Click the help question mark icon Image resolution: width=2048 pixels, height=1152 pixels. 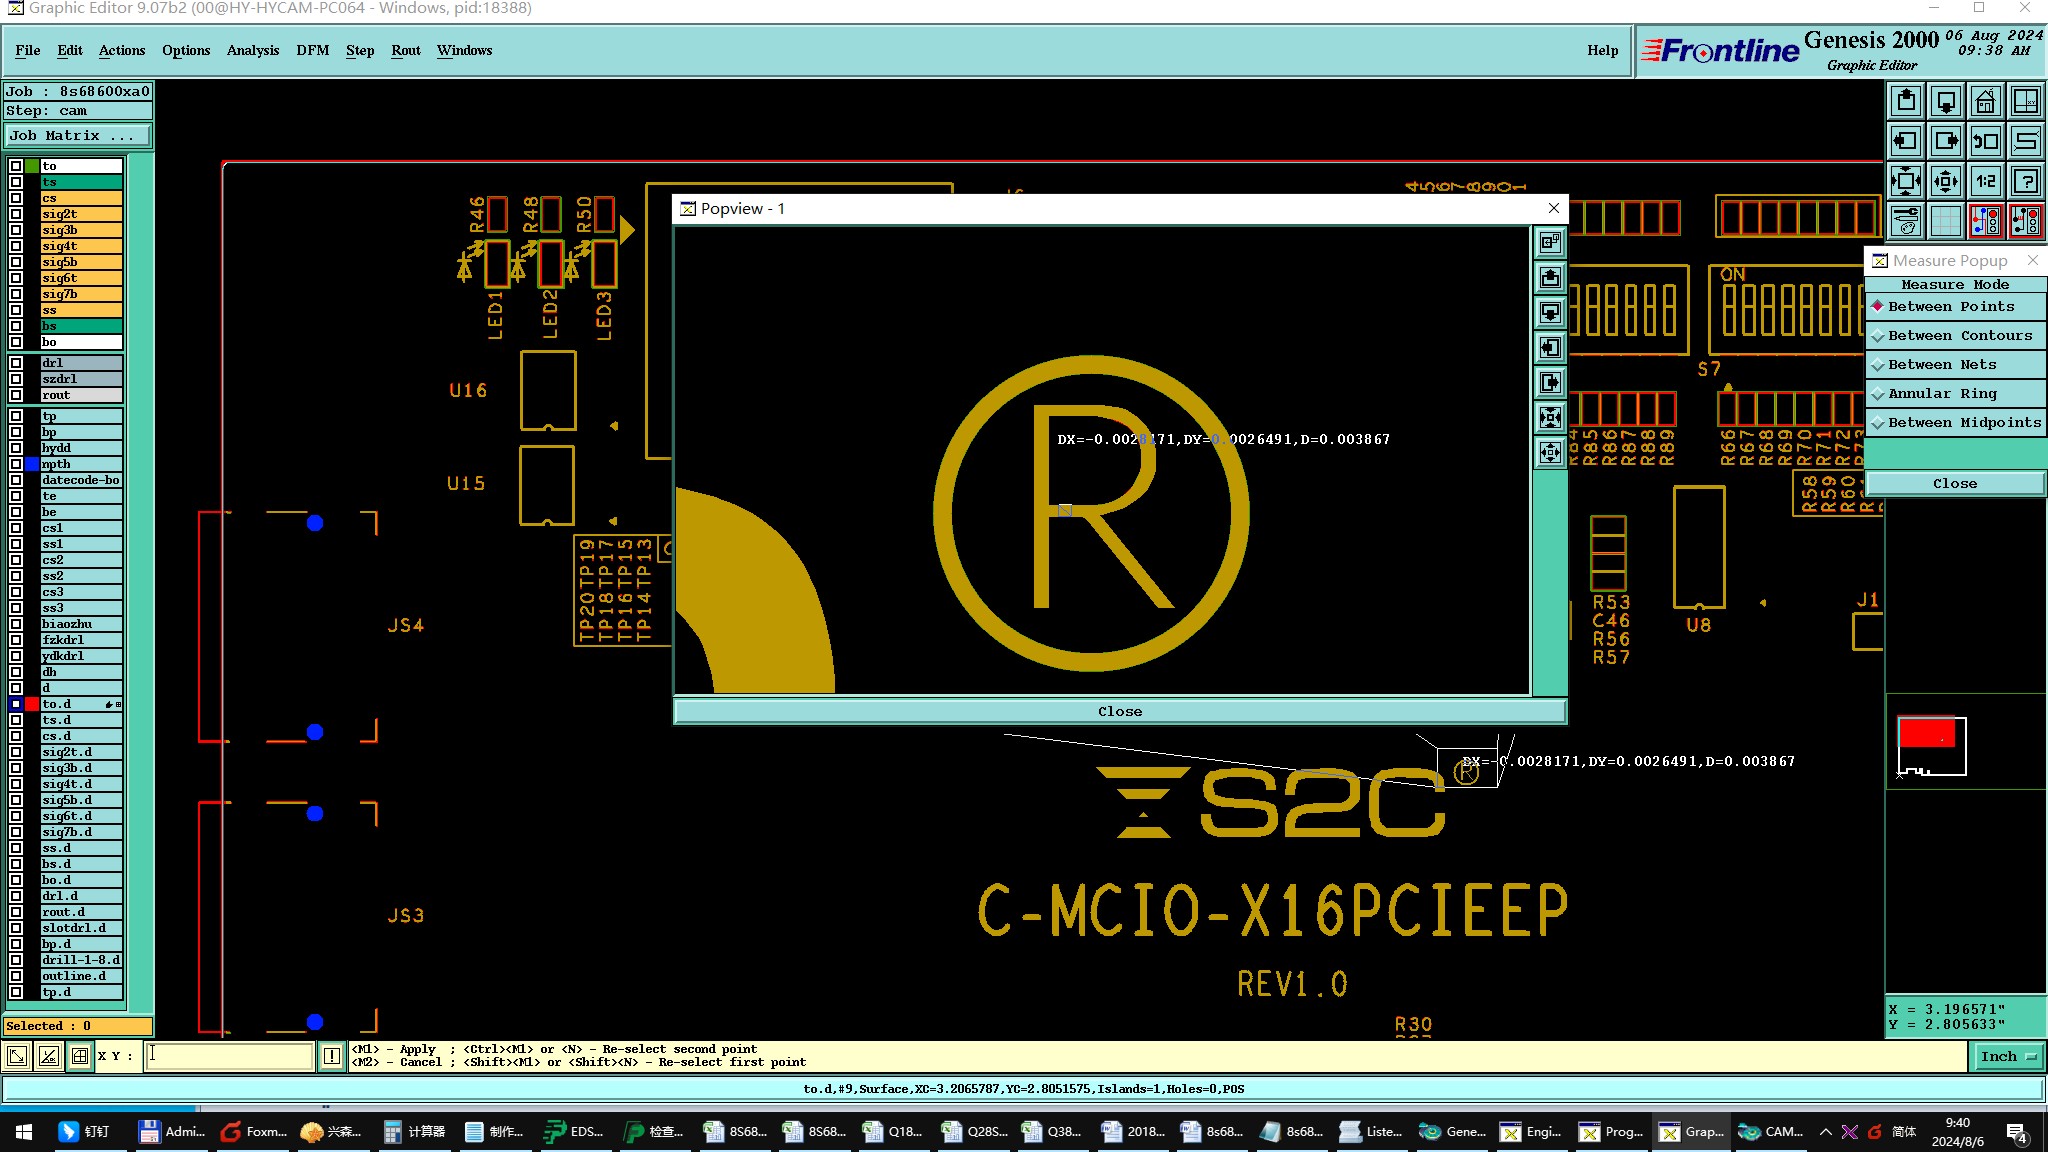click(2025, 181)
